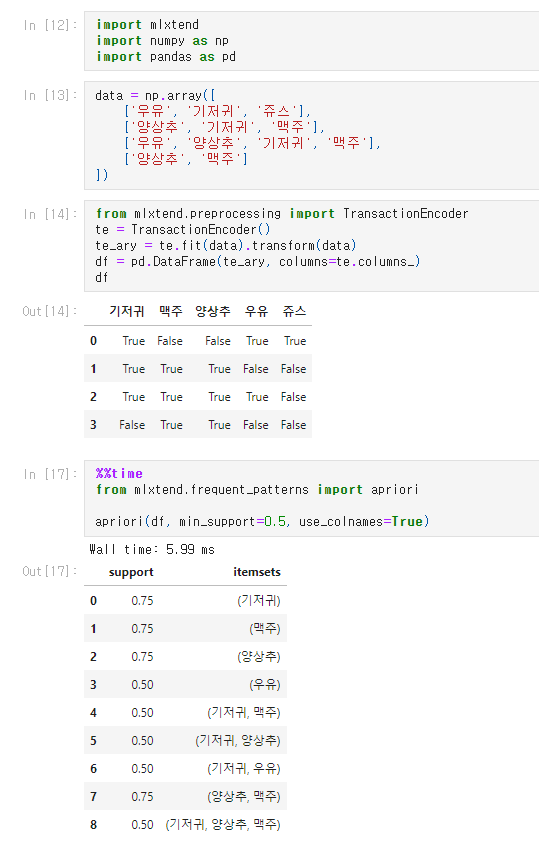
Task: Click the support column header
Action: [131, 572]
